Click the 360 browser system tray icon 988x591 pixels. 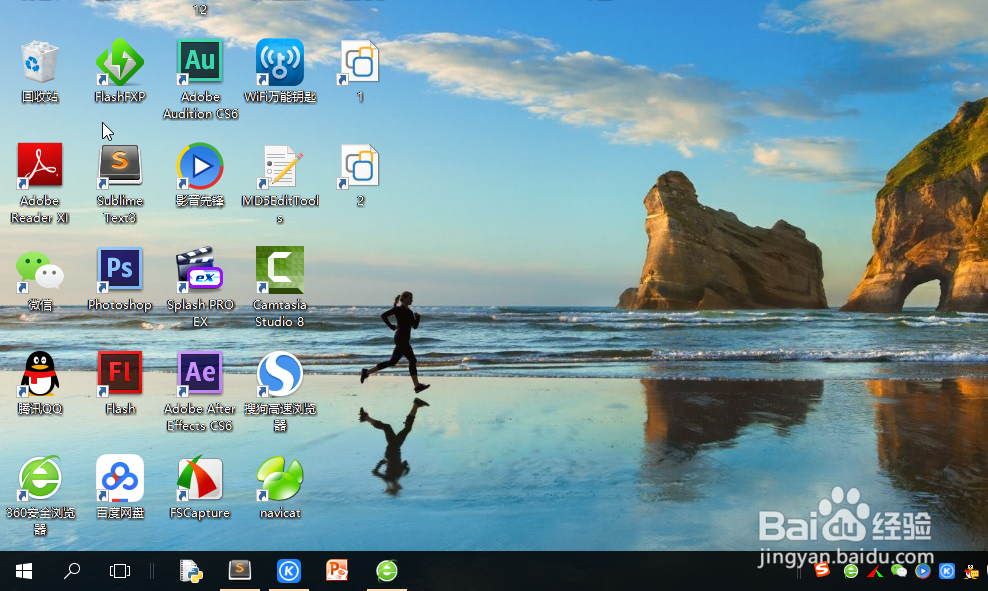pyautogui.click(x=851, y=571)
